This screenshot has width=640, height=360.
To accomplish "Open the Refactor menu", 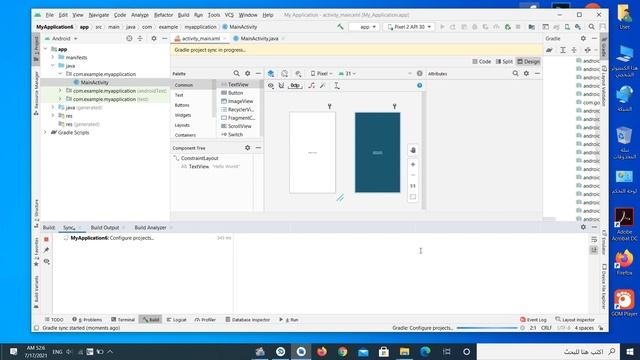I will (163, 15).
